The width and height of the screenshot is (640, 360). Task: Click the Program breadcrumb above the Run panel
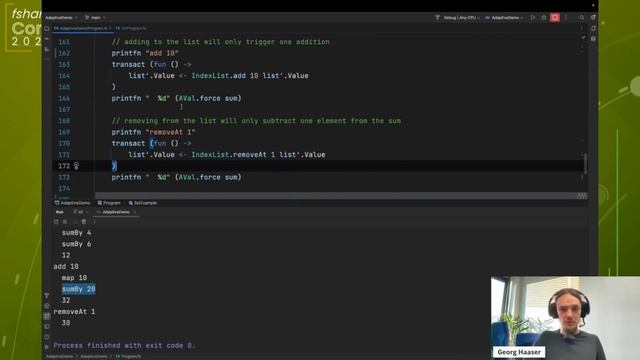[x=109, y=203]
